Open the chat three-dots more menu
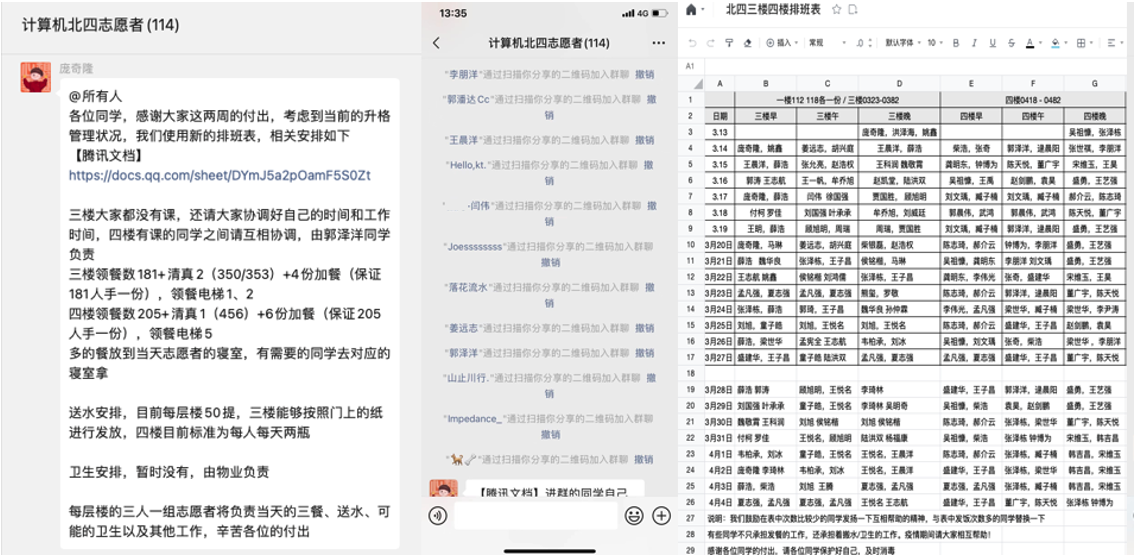This screenshot has width=1136, height=559. (657, 43)
